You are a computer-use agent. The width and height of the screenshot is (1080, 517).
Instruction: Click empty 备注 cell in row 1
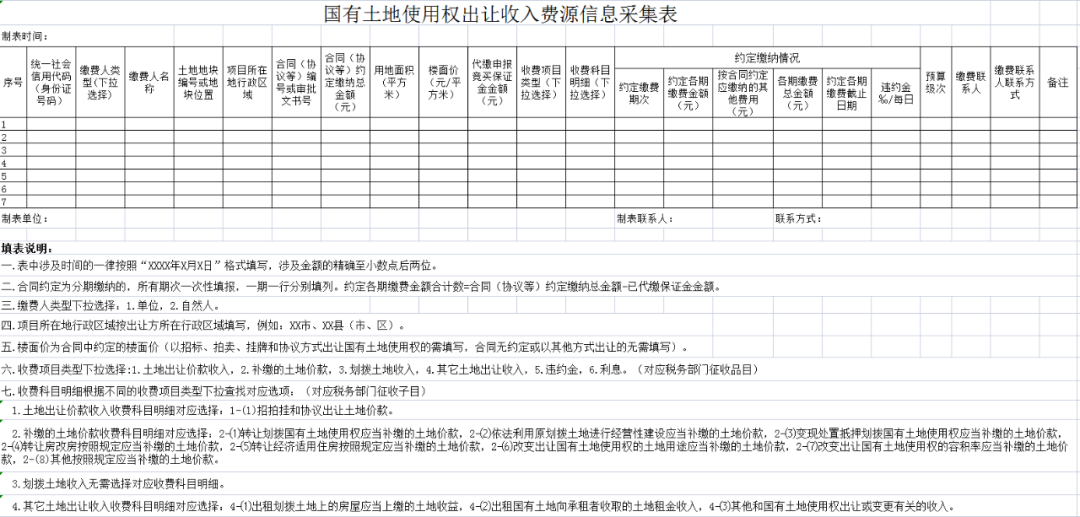pyautogui.click(x=1058, y=125)
